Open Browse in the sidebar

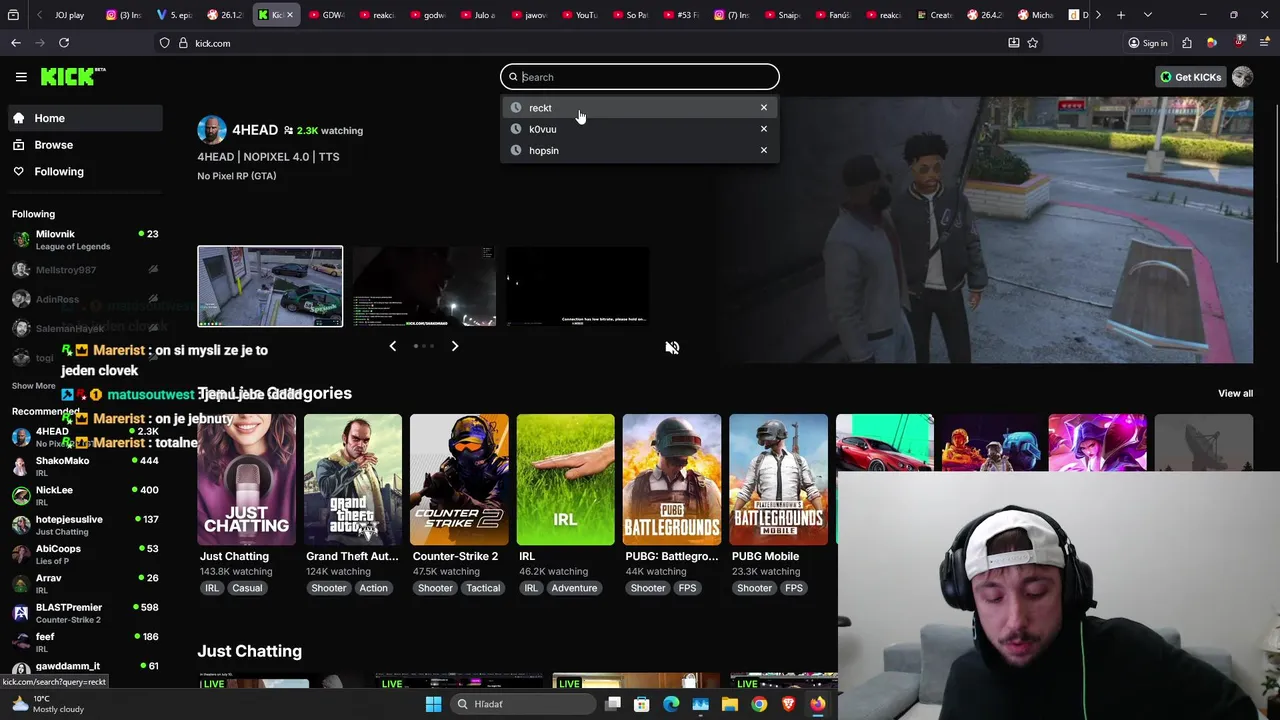click(85, 145)
